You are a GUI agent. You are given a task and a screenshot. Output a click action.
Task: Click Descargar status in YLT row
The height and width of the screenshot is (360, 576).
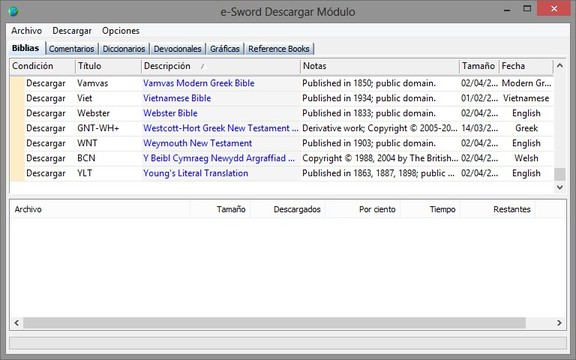[46, 174]
